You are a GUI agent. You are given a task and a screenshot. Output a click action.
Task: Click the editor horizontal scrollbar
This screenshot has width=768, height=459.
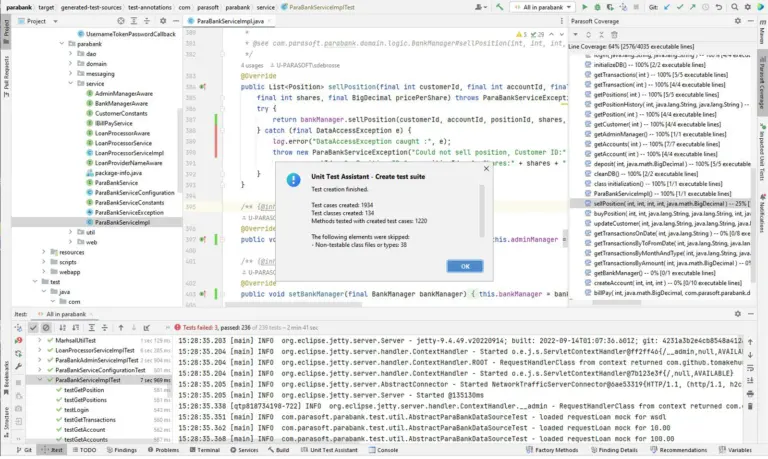[x=293, y=305]
